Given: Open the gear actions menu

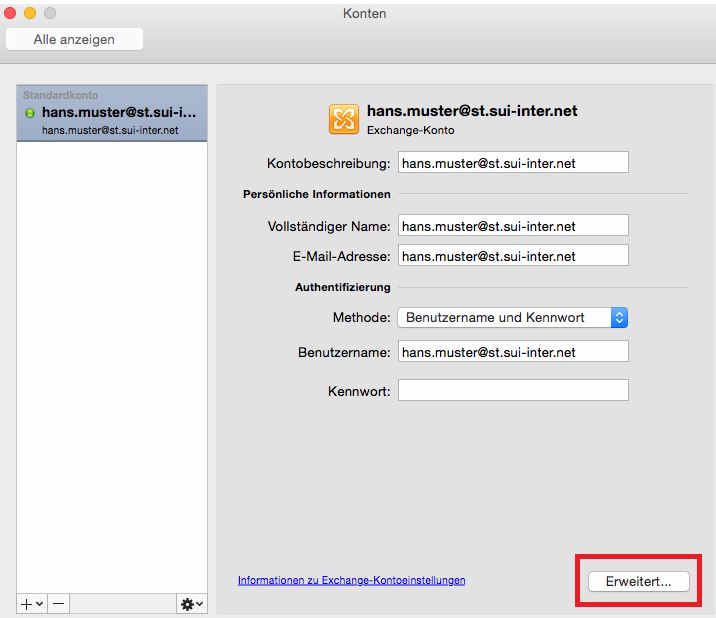Looking at the screenshot, I should click(185, 604).
